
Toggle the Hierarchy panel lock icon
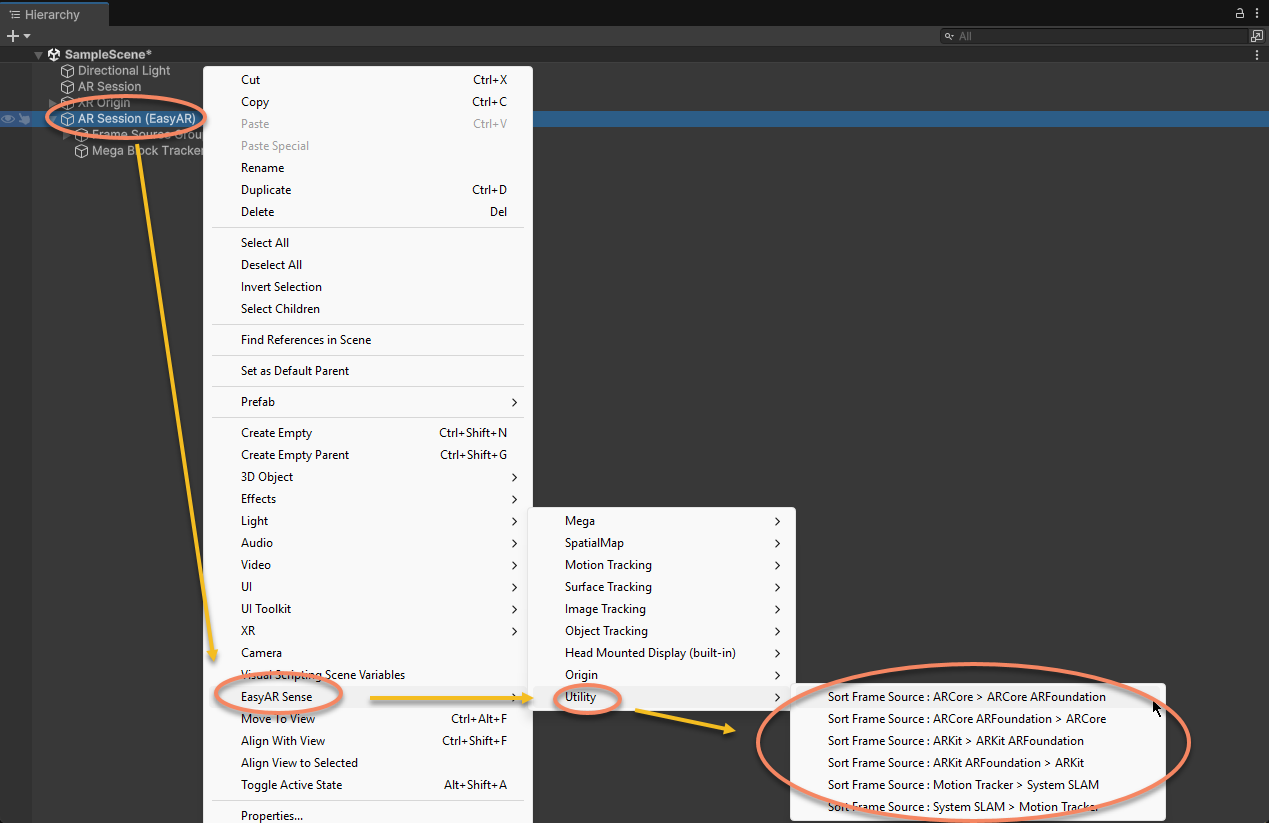(1240, 13)
